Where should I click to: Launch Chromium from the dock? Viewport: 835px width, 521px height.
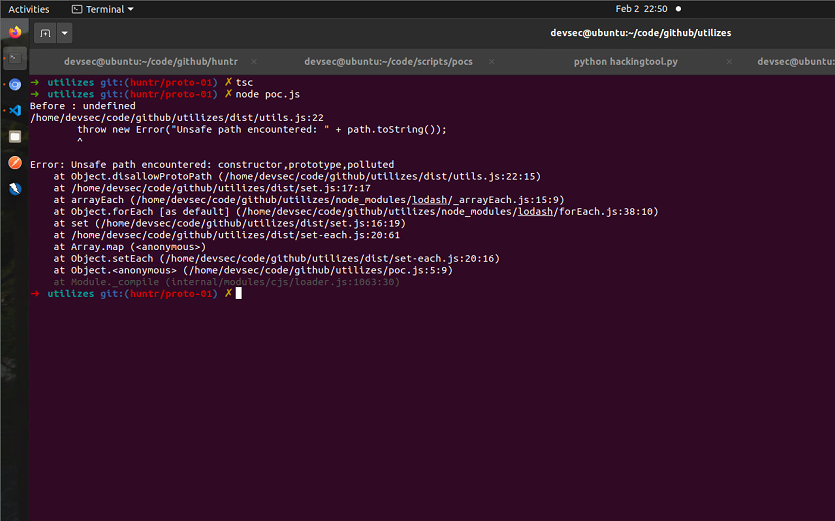15,84
